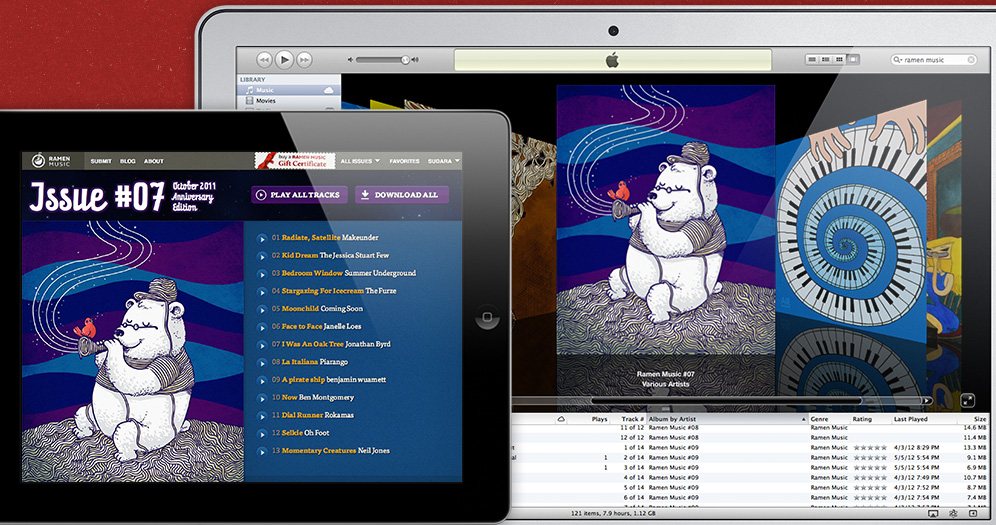This screenshot has width=996, height=525.
Task: Play track 05 Moonchild
Action: click(x=262, y=310)
